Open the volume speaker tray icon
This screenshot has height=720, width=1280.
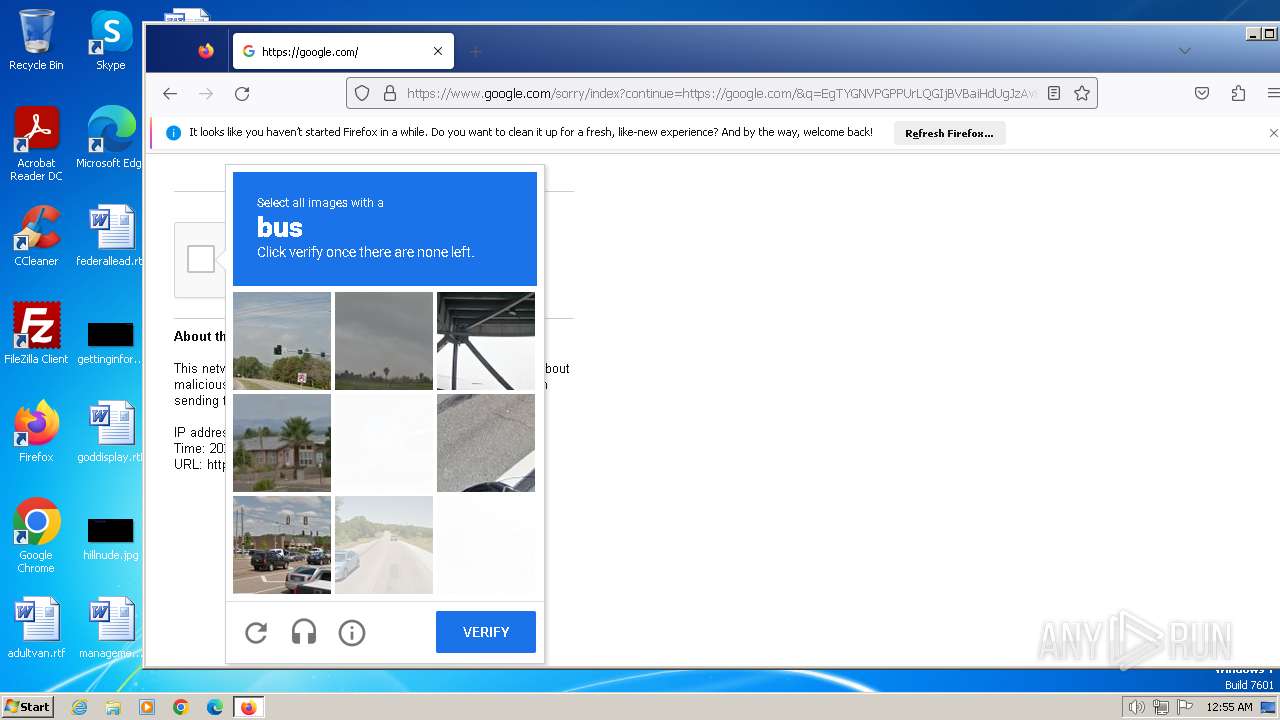click(x=1136, y=707)
